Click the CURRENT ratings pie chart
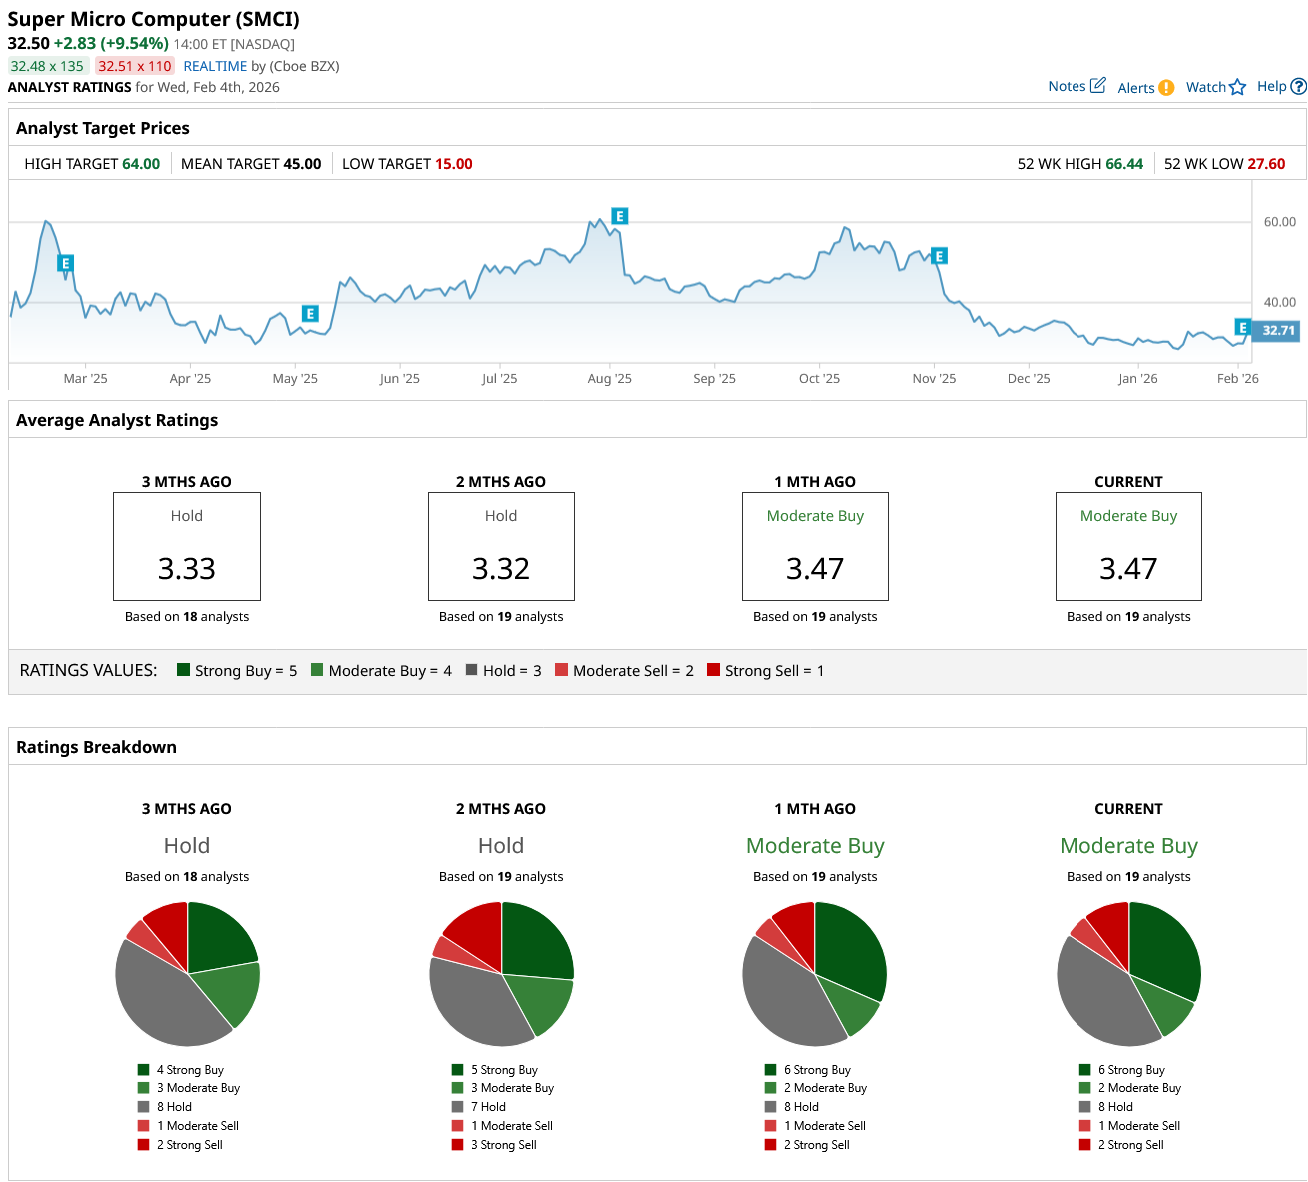 [1128, 974]
